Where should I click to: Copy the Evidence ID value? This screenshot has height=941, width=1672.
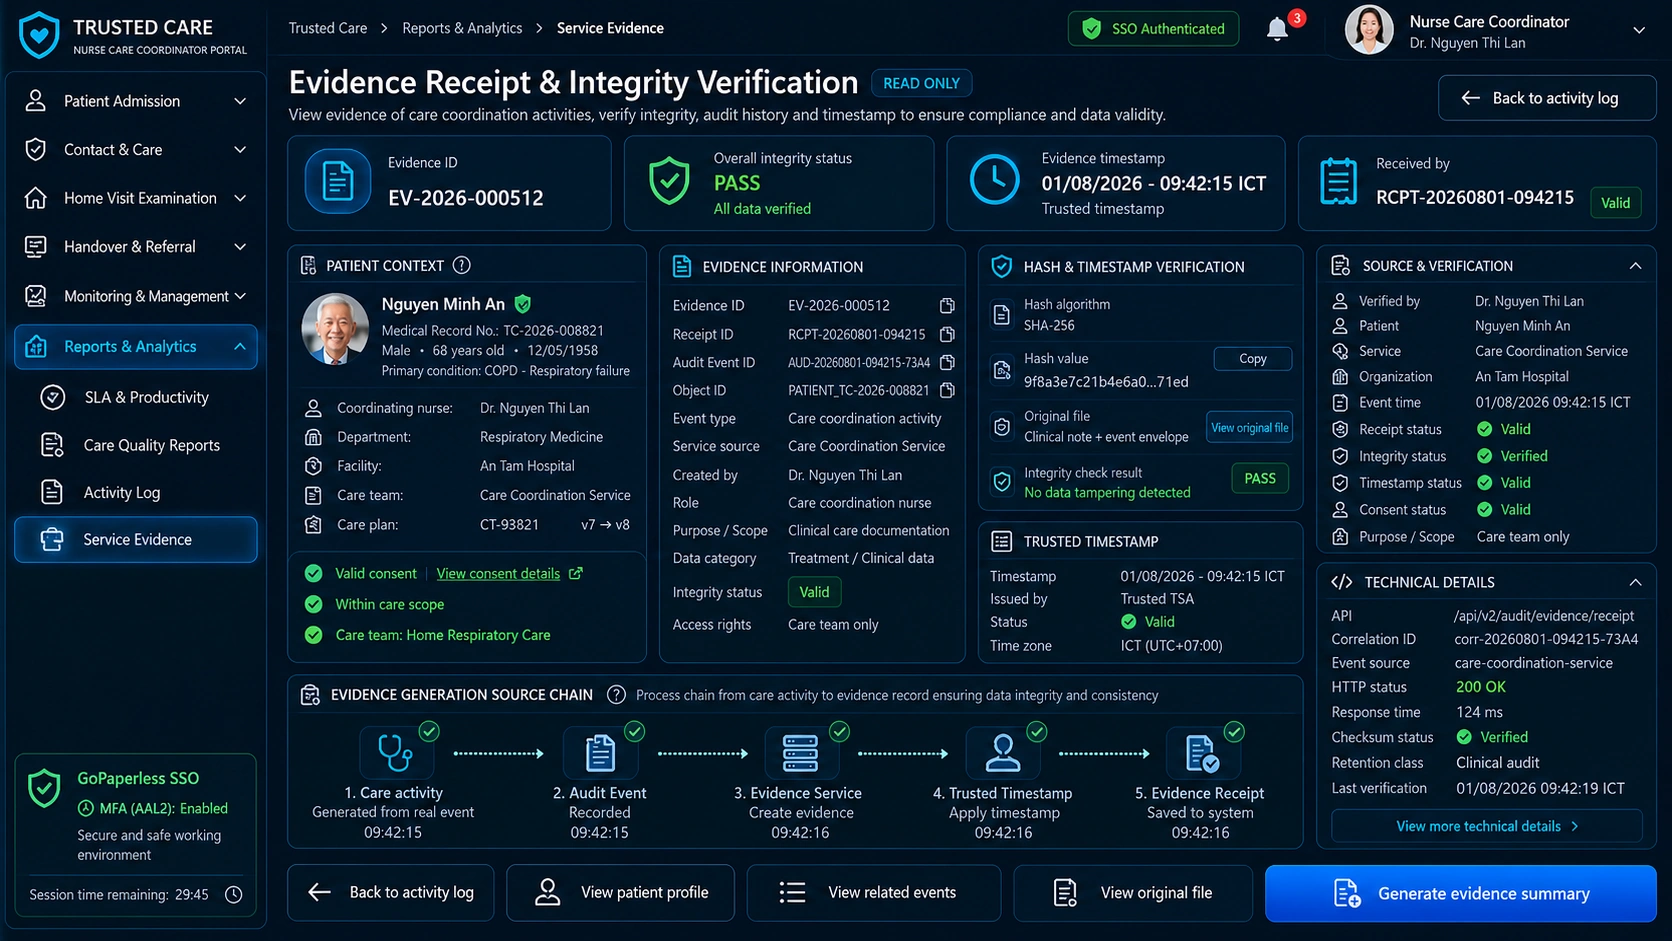click(947, 306)
